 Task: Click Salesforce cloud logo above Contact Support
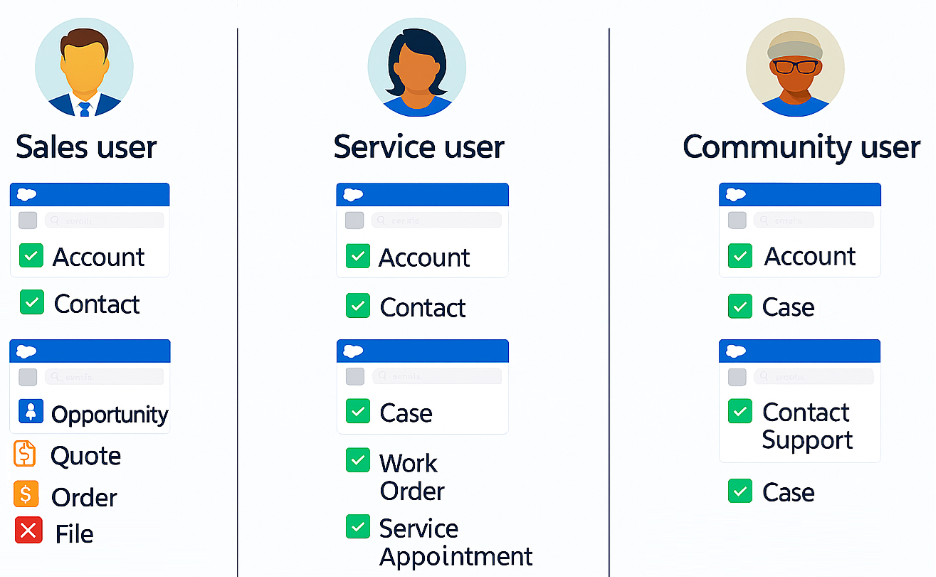pyautogui.click(x=736, y=351)
